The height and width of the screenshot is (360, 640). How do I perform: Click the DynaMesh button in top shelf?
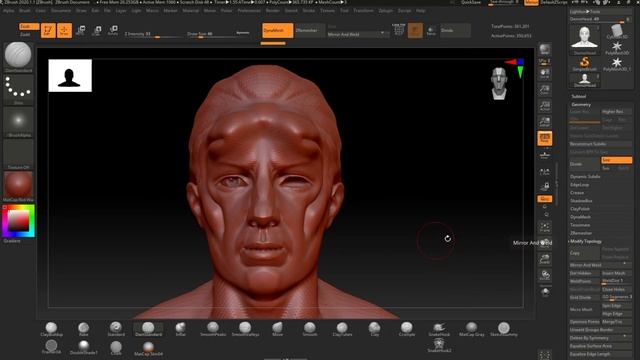tap(278, 30)
